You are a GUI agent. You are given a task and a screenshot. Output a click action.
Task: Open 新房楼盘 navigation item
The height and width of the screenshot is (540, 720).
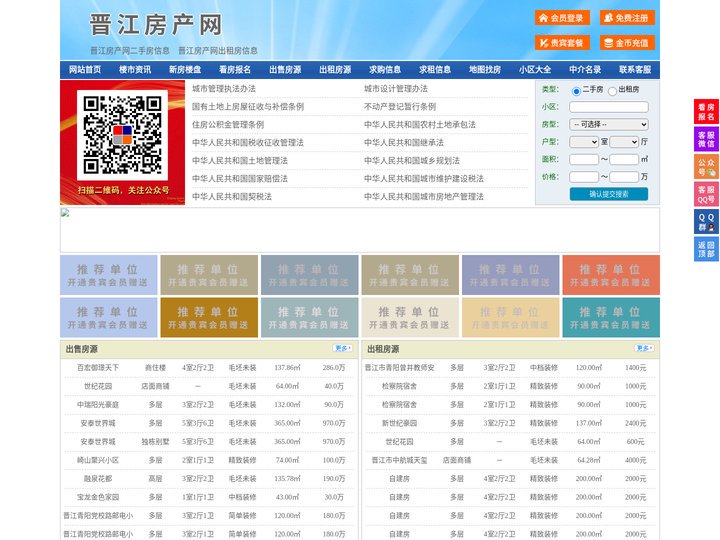[185, 70]
